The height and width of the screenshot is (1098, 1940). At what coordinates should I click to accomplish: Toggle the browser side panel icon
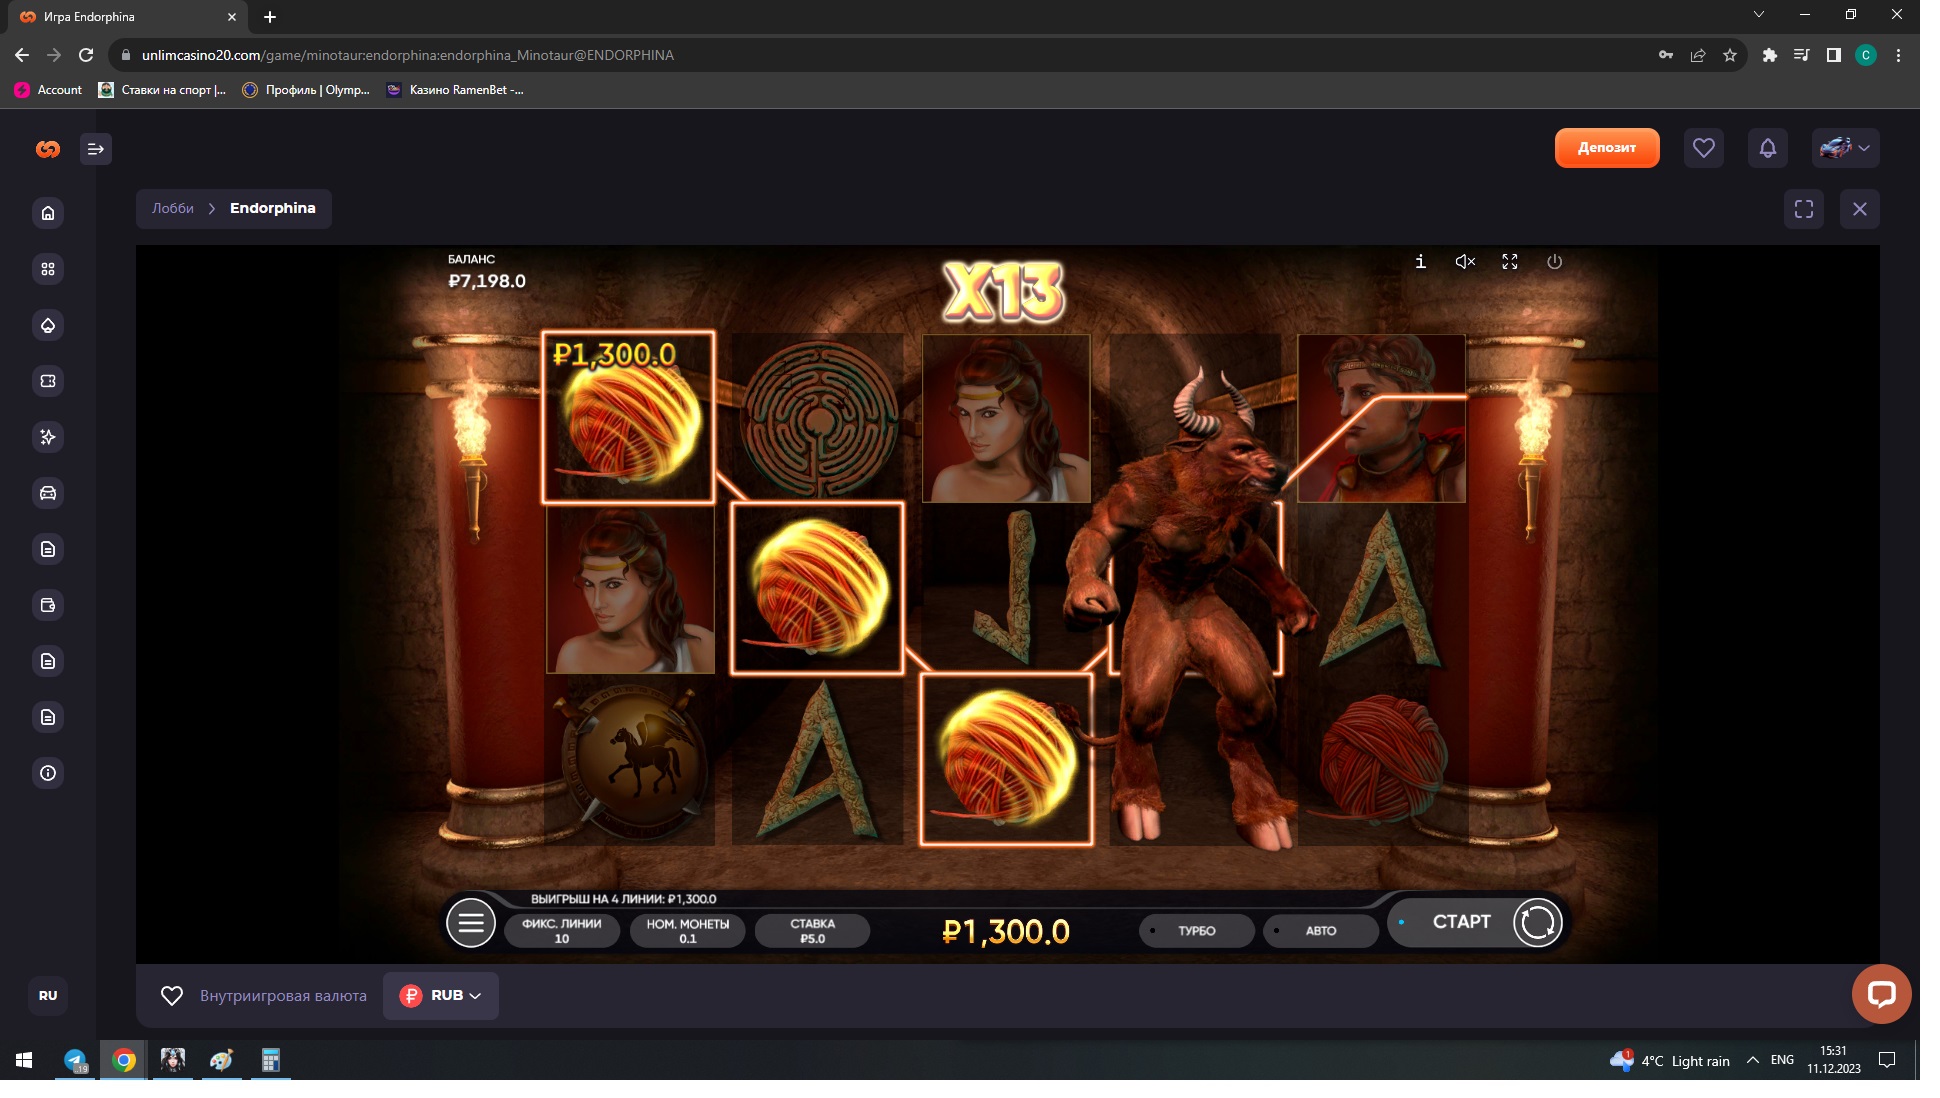pyautogui.click(x=1834, y=55)
